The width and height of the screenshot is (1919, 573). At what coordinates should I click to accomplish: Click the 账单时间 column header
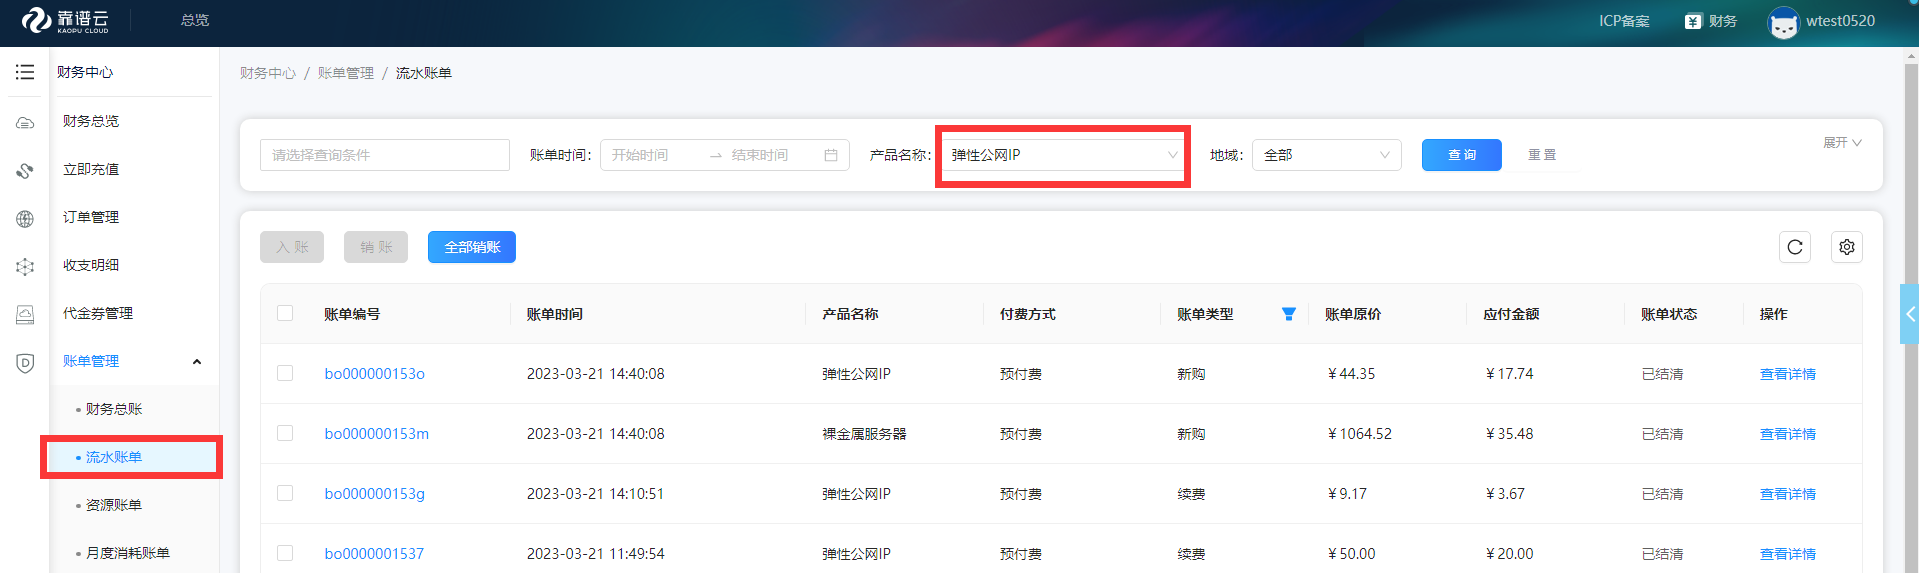[555, 314]
